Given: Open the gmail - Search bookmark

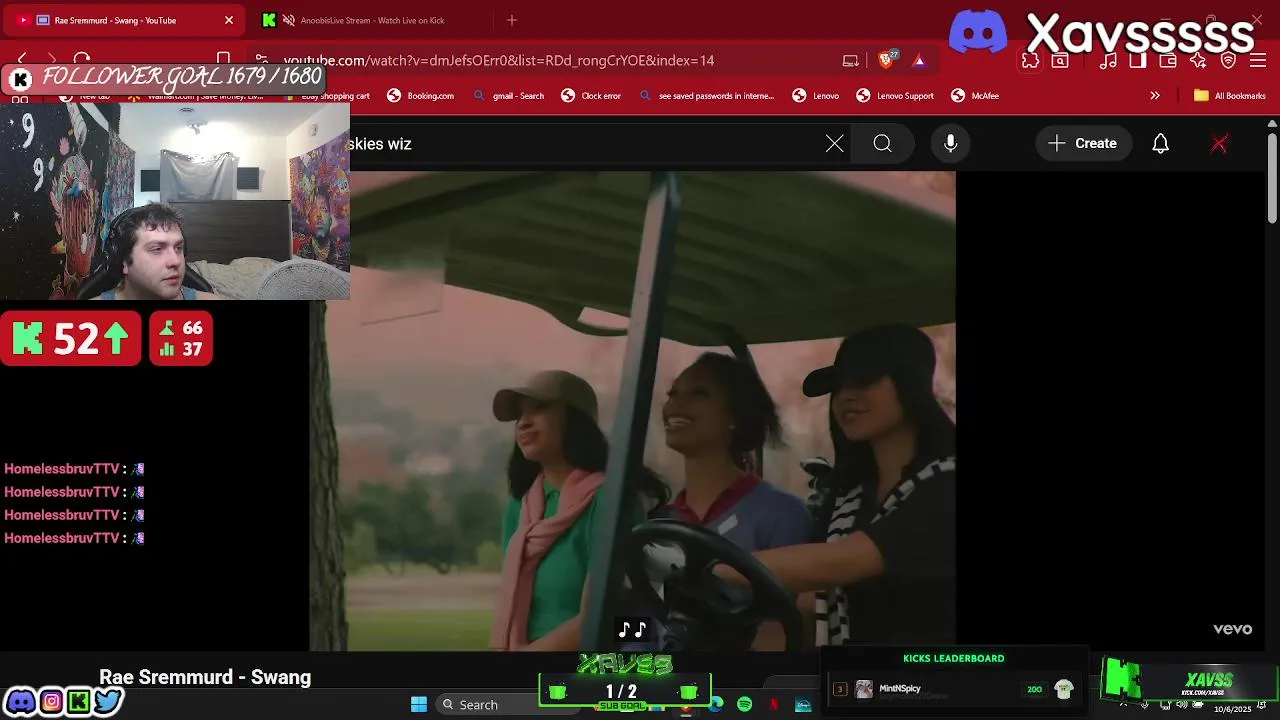Looking at the screenshot, I should click(x=509, y=96).
